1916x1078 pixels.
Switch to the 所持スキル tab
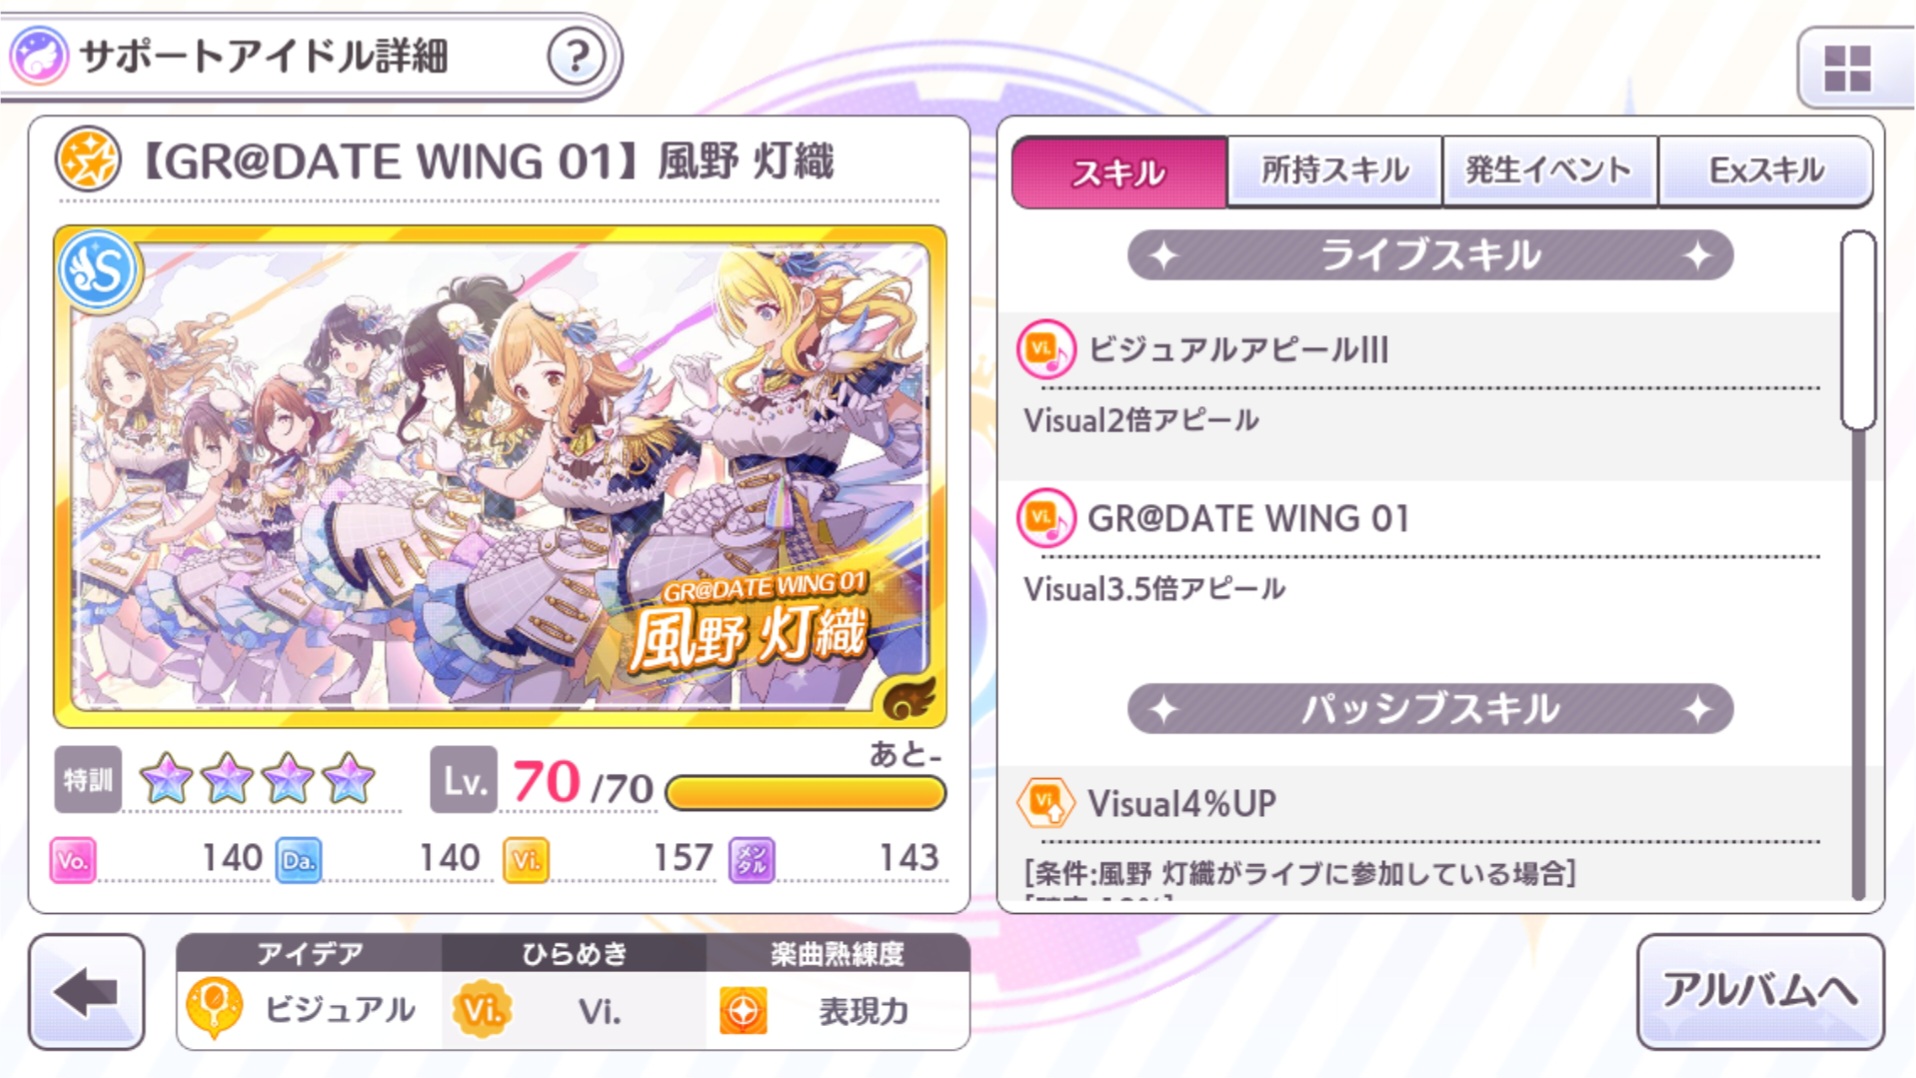(x=1334, y=171)
